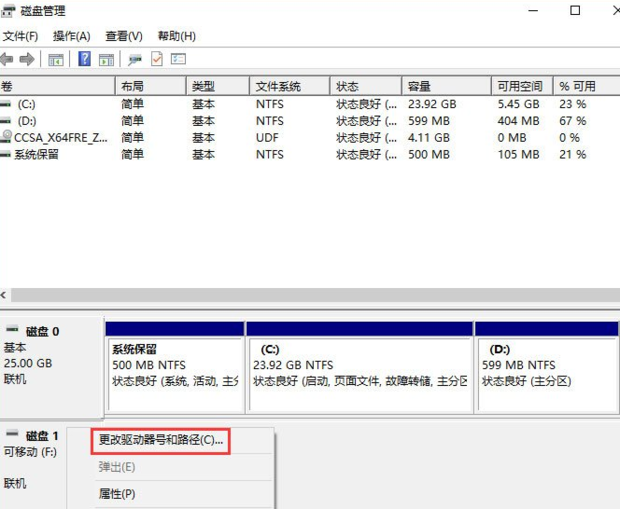Click the show/hide action pane icon
Screen dimensions: 620x509
pyautogui.click(x=106, y=60)
